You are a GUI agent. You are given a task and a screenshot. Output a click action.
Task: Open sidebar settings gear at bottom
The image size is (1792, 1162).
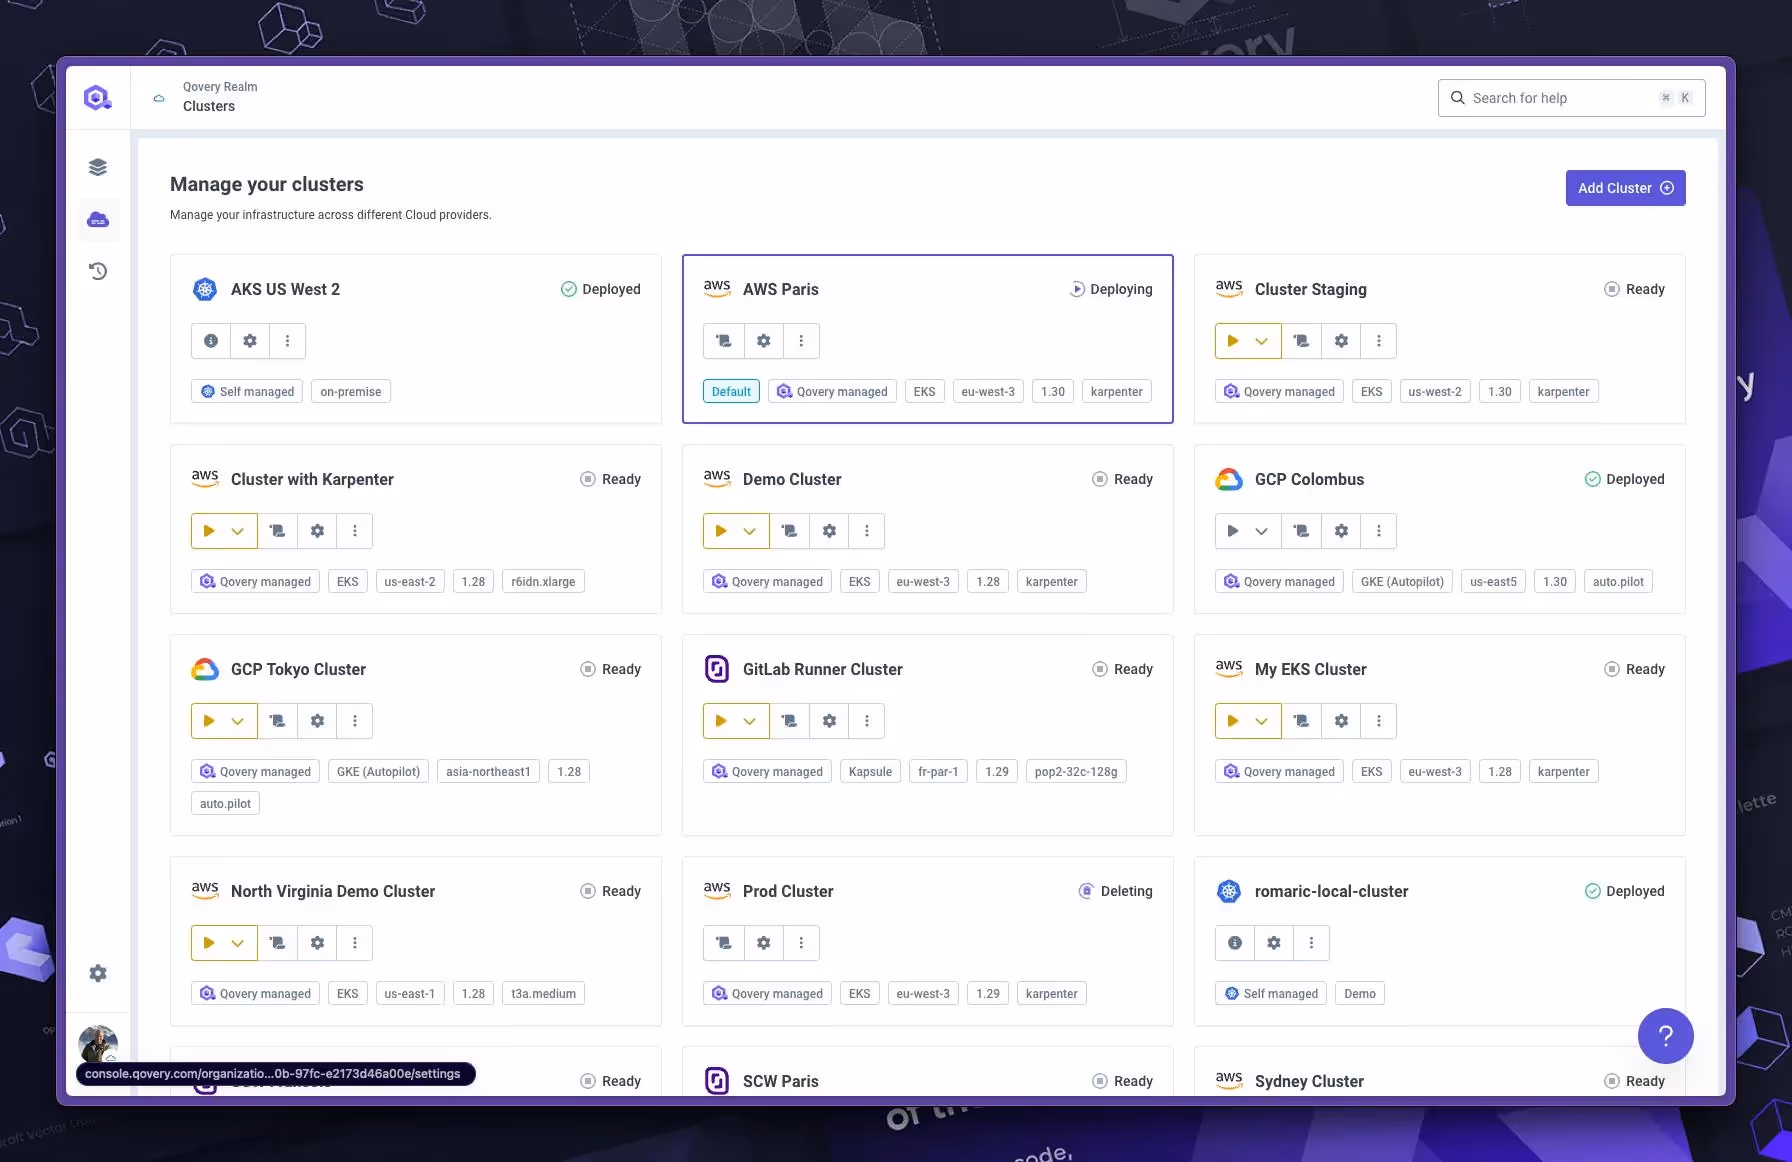pyautogui.click(x=97, y=972)
